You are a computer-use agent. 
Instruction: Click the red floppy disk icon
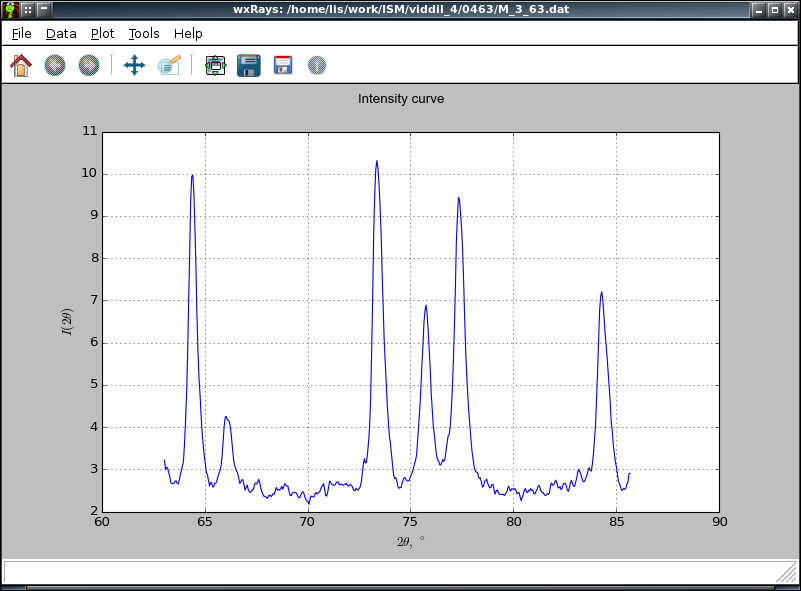(x=283, y=66)
